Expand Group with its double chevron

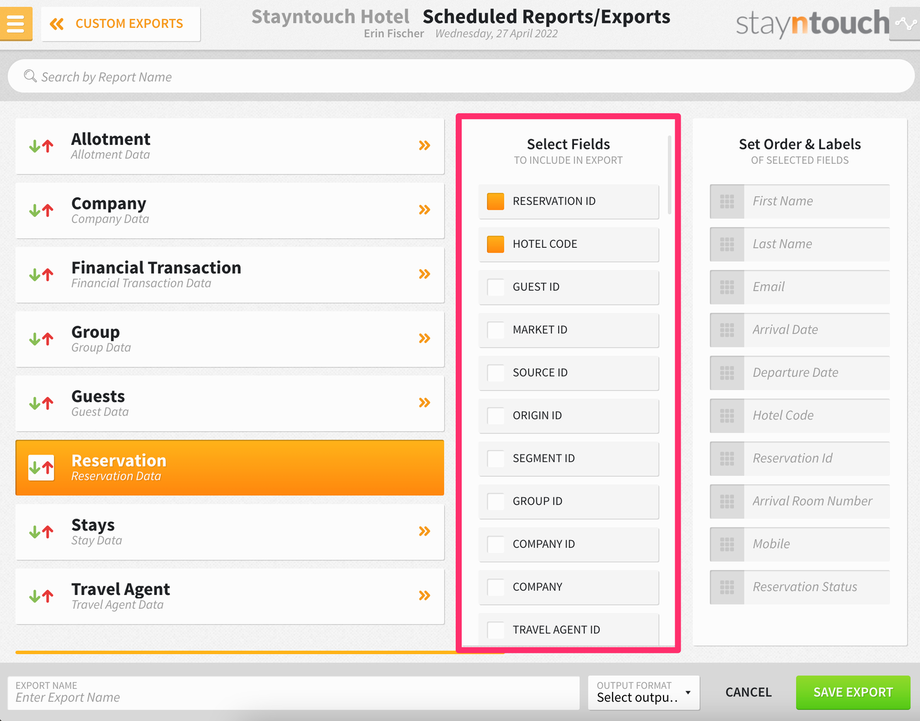coord(424,339)
